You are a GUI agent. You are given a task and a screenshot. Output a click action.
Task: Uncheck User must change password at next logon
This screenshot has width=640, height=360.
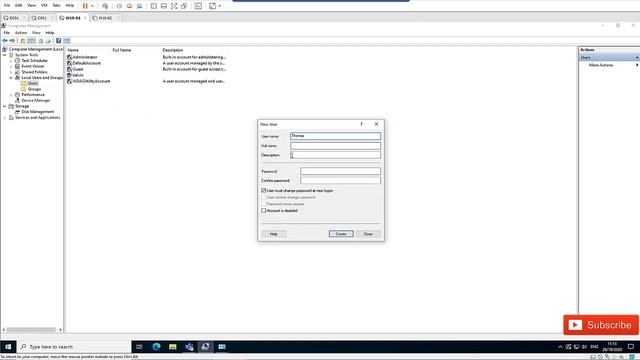[x=264, y=191]
